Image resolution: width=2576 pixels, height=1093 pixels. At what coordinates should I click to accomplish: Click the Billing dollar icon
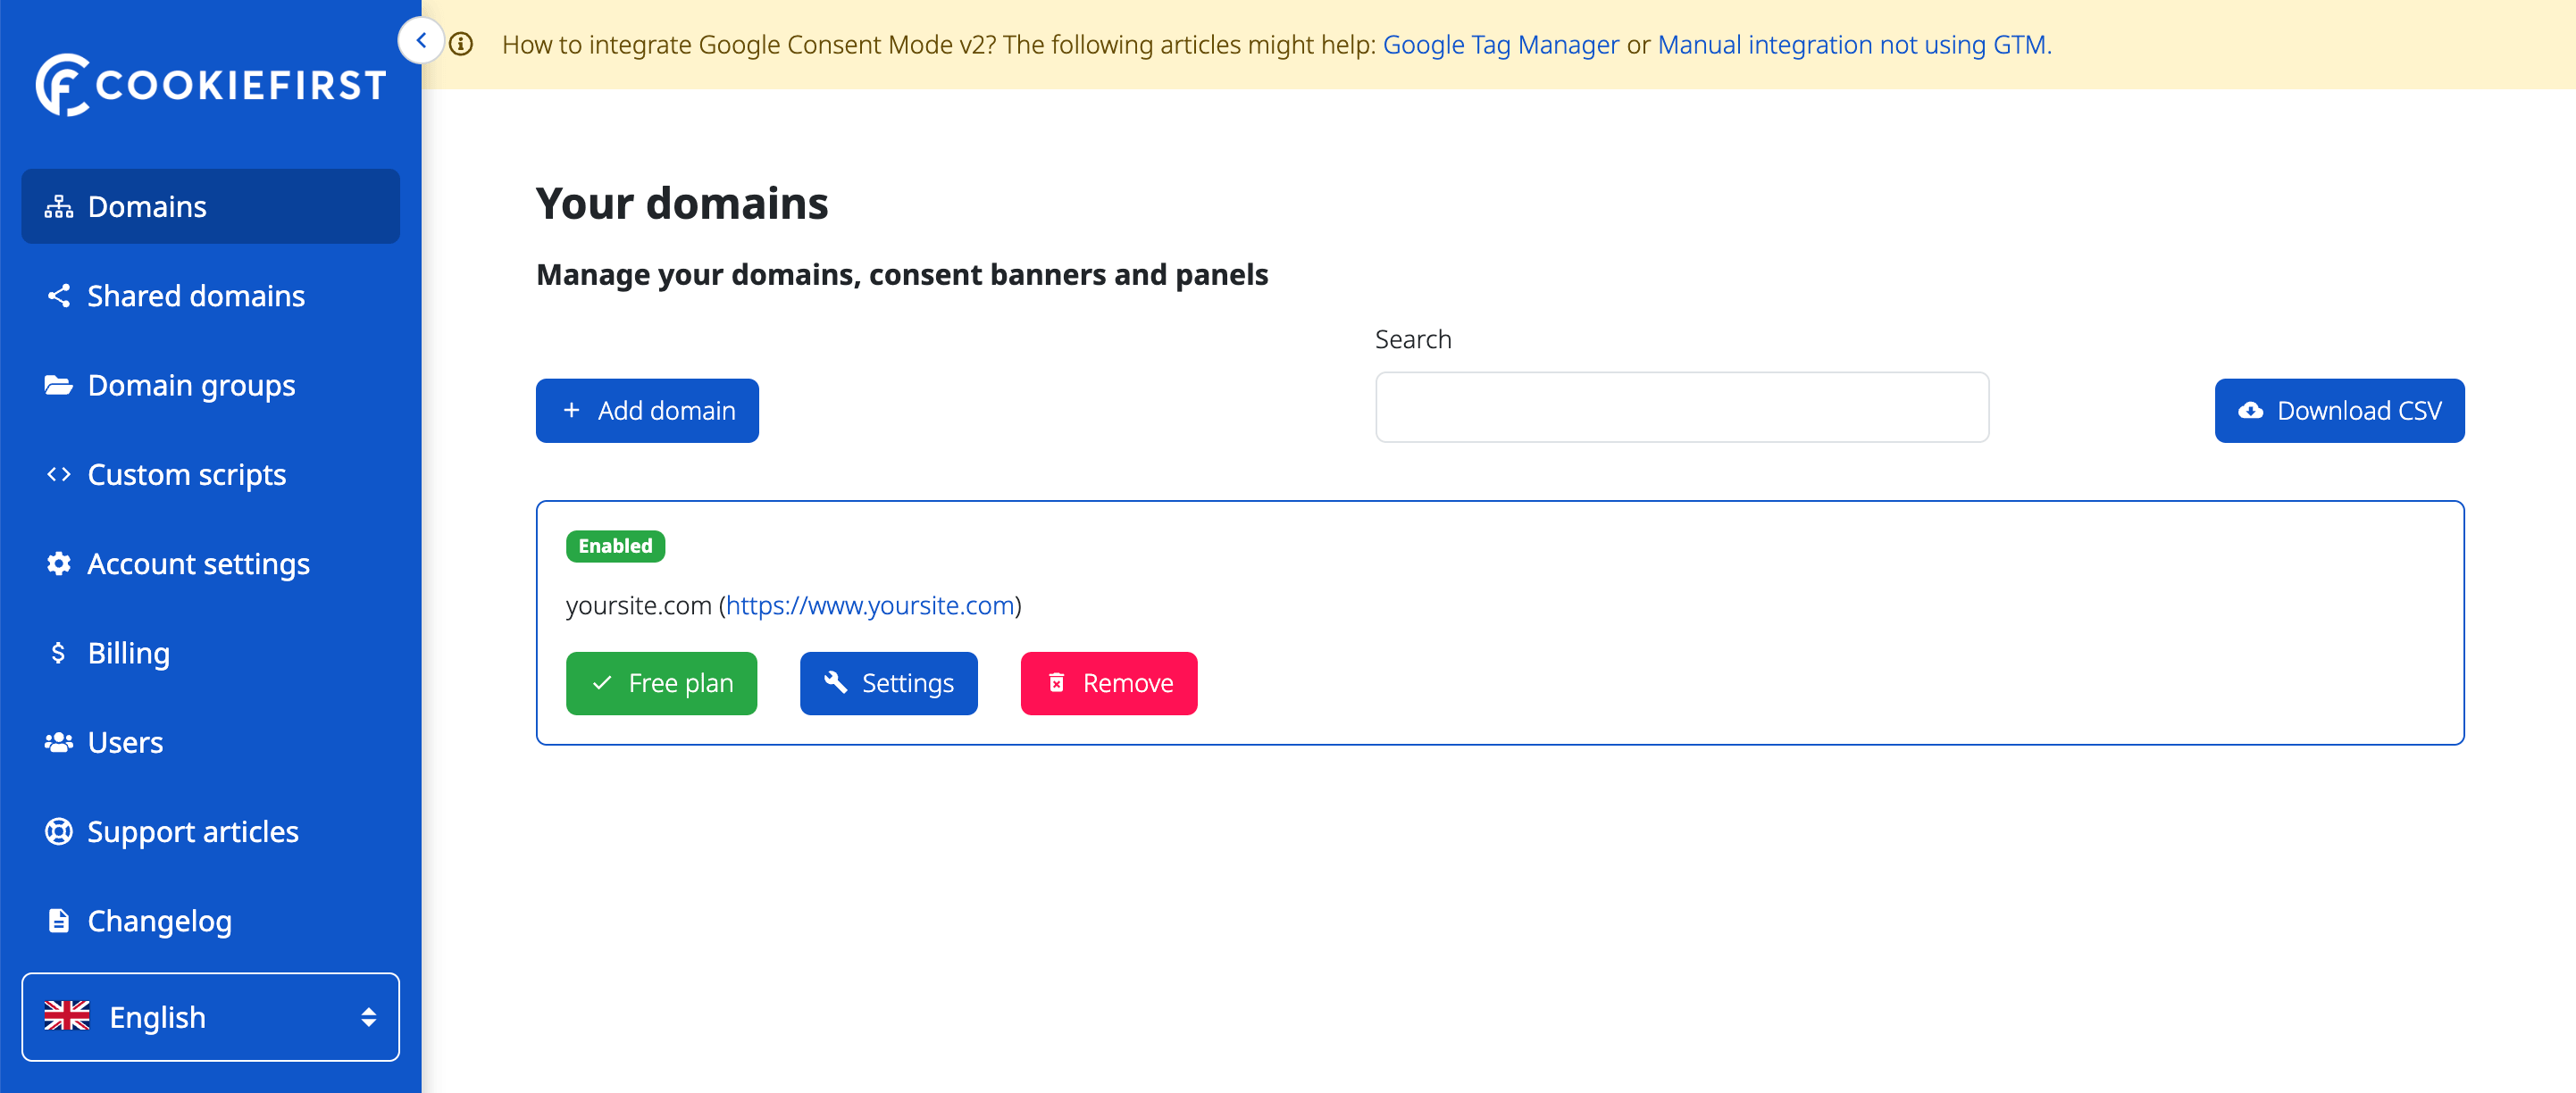click(58, 653)
